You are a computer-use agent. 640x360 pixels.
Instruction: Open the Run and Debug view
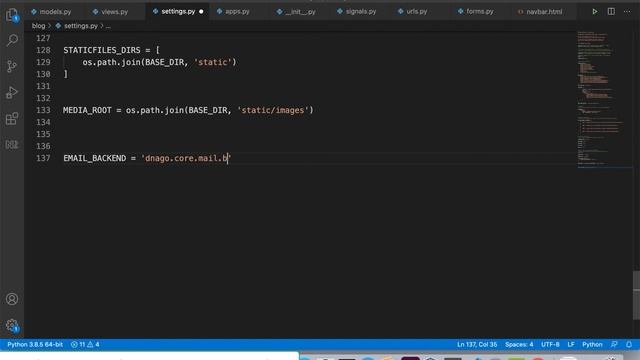click(x=12, y=93)
